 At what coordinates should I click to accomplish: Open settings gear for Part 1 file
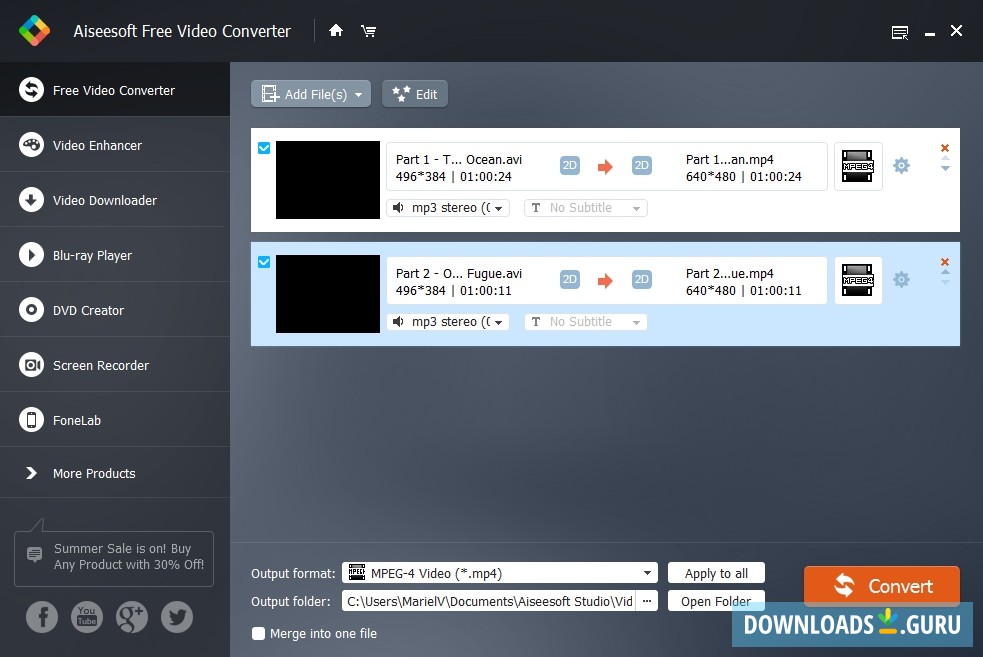[901, 166]
